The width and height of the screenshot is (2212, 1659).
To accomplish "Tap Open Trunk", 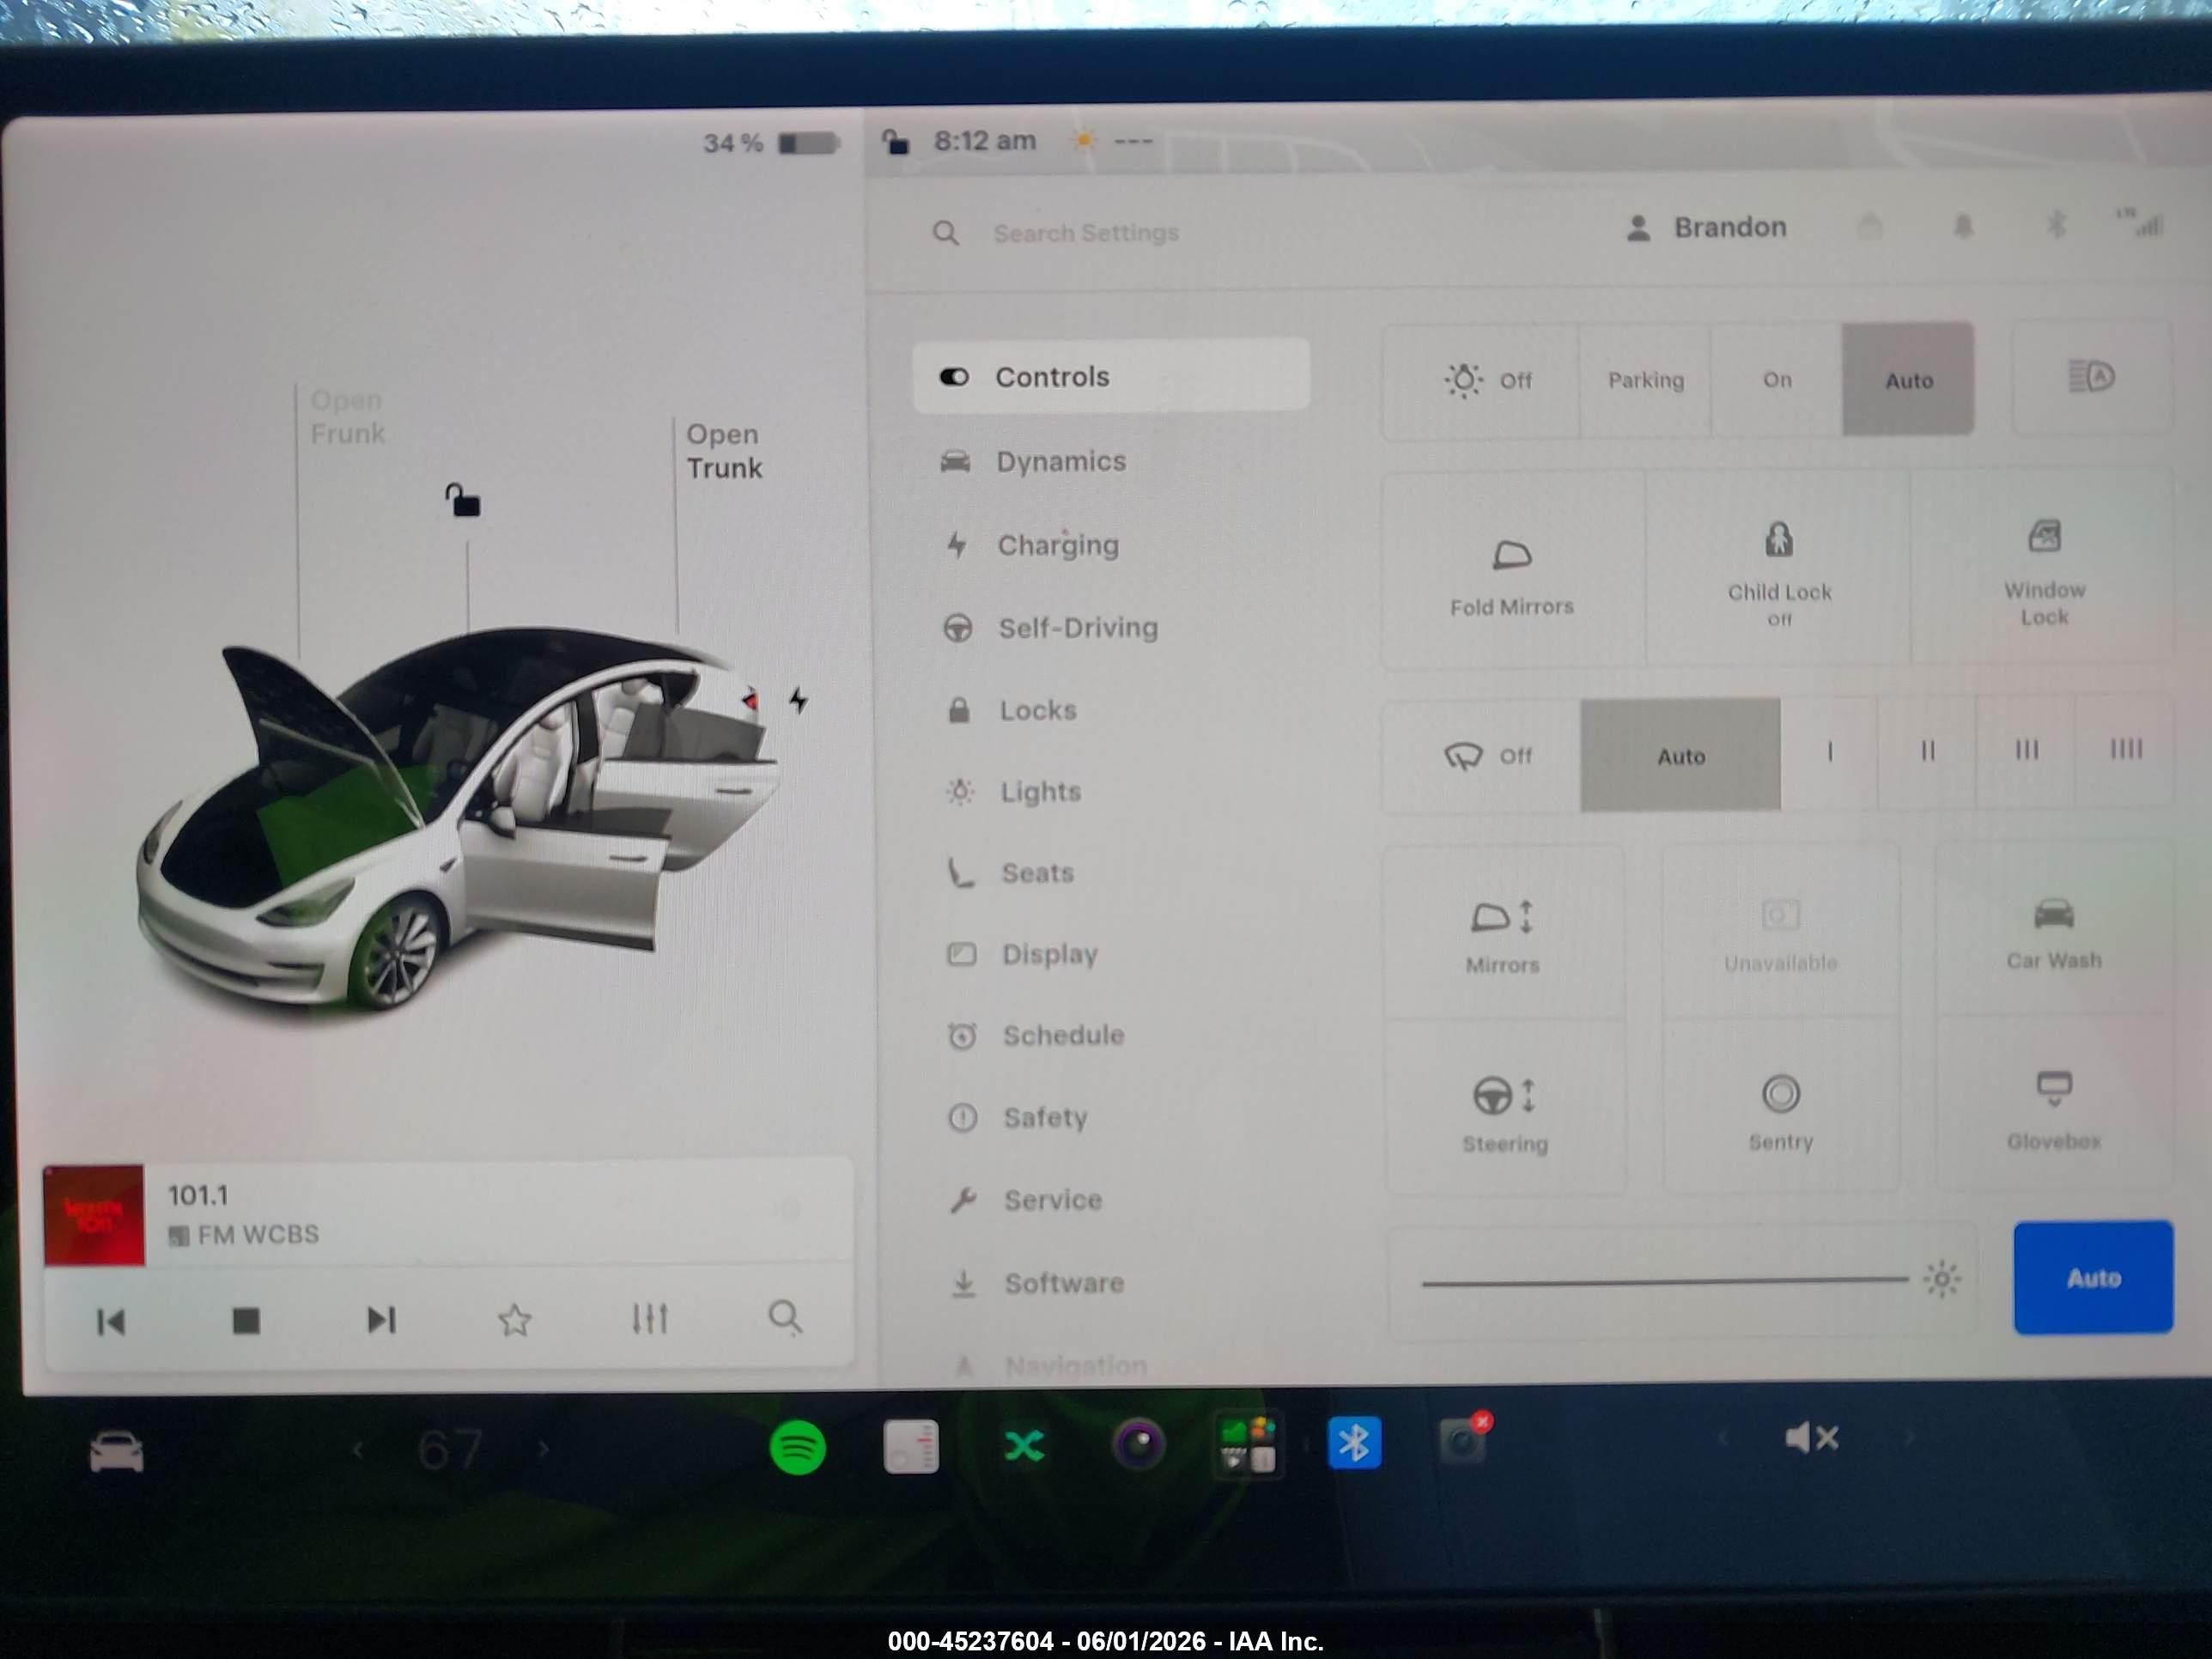I will coord(724,451).
